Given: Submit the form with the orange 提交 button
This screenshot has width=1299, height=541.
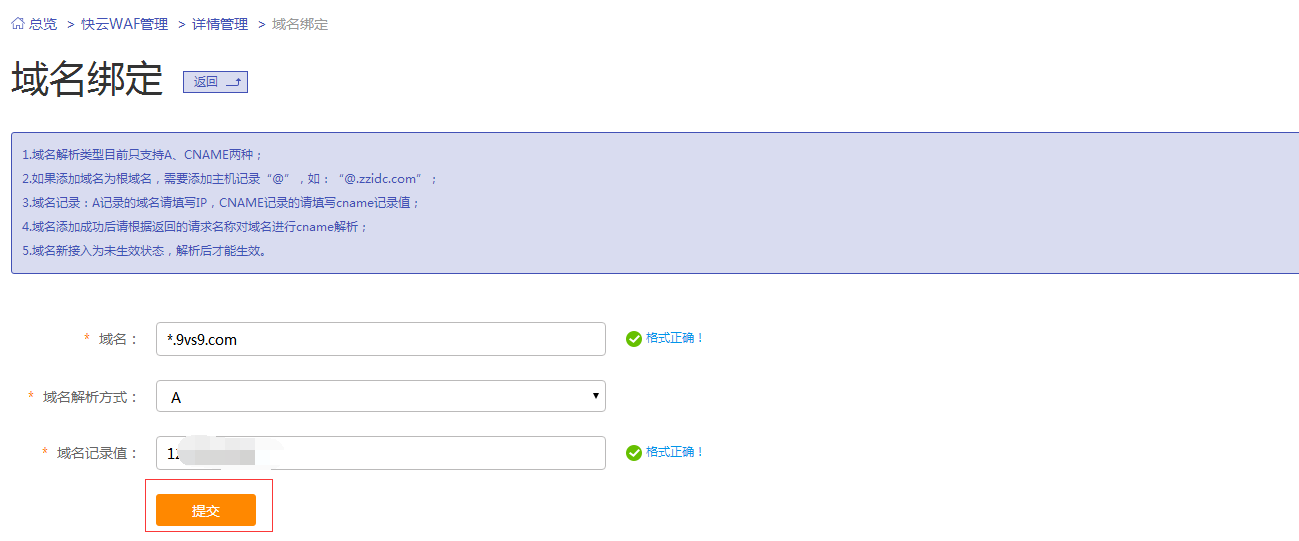Looking at the screenshot, I should (x=206, y=510).
